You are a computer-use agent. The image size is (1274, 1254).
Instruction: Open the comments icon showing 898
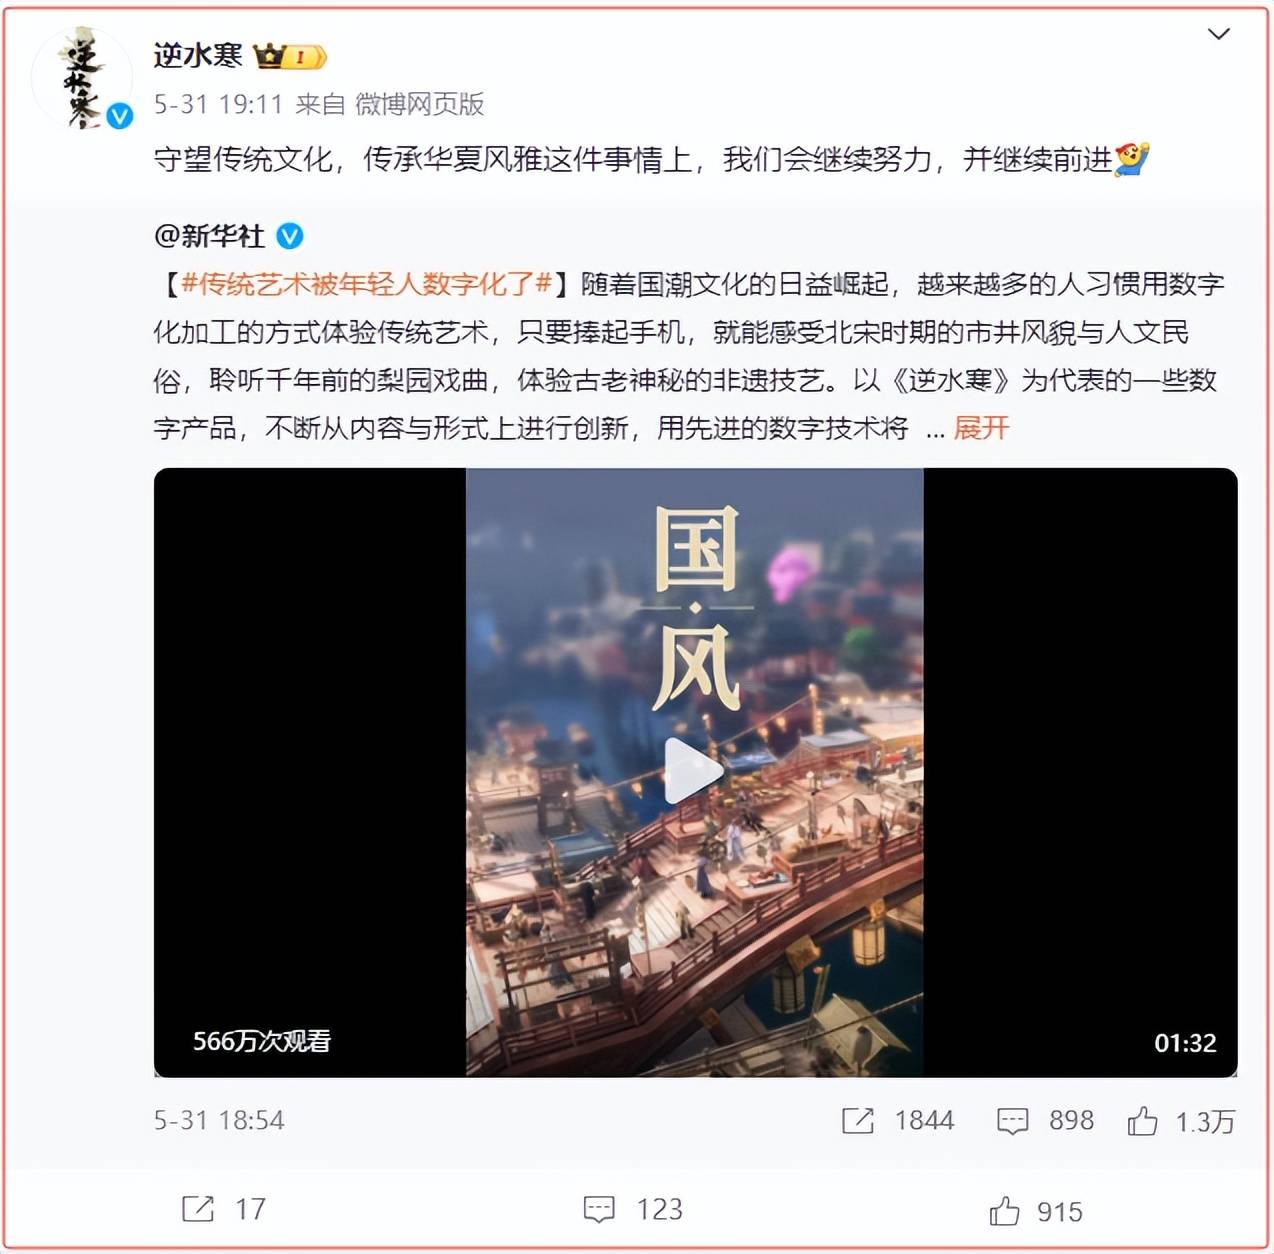(1012, 1121)
